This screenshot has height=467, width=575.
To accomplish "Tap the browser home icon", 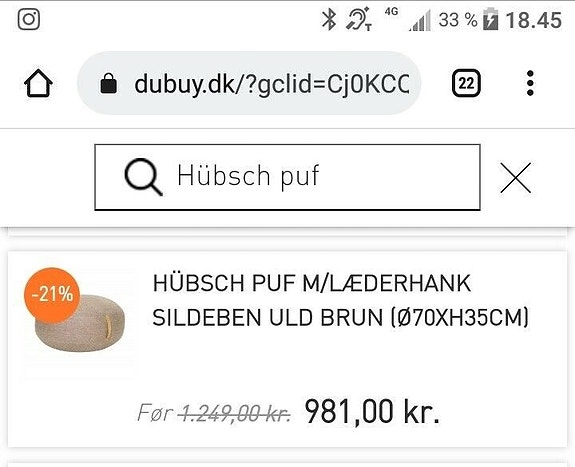I will point(38,83).
